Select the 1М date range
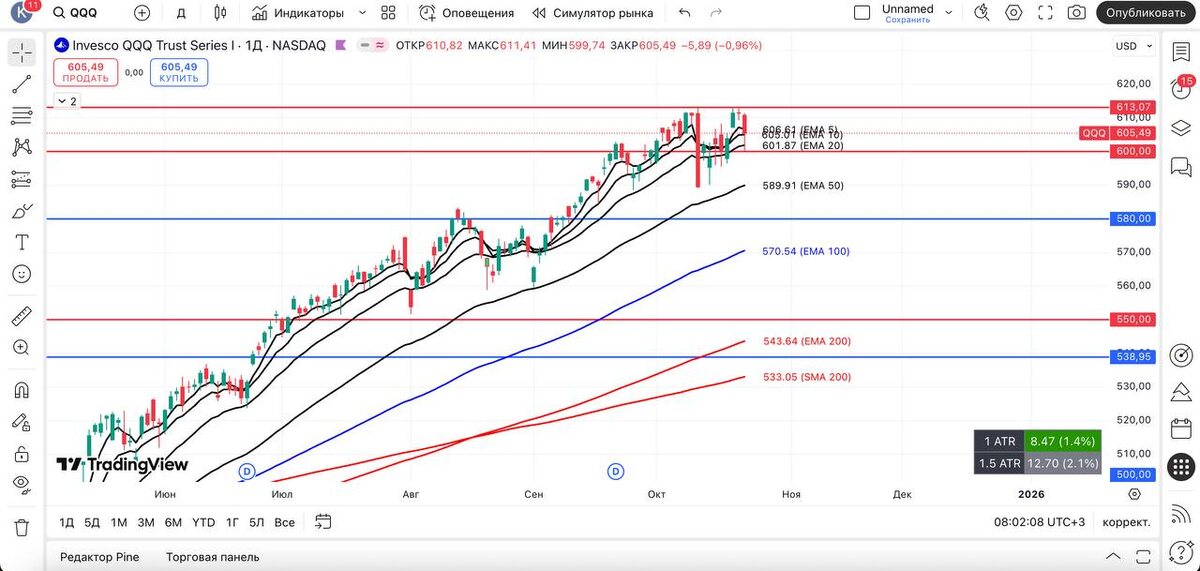 click(x=119, y=522)
